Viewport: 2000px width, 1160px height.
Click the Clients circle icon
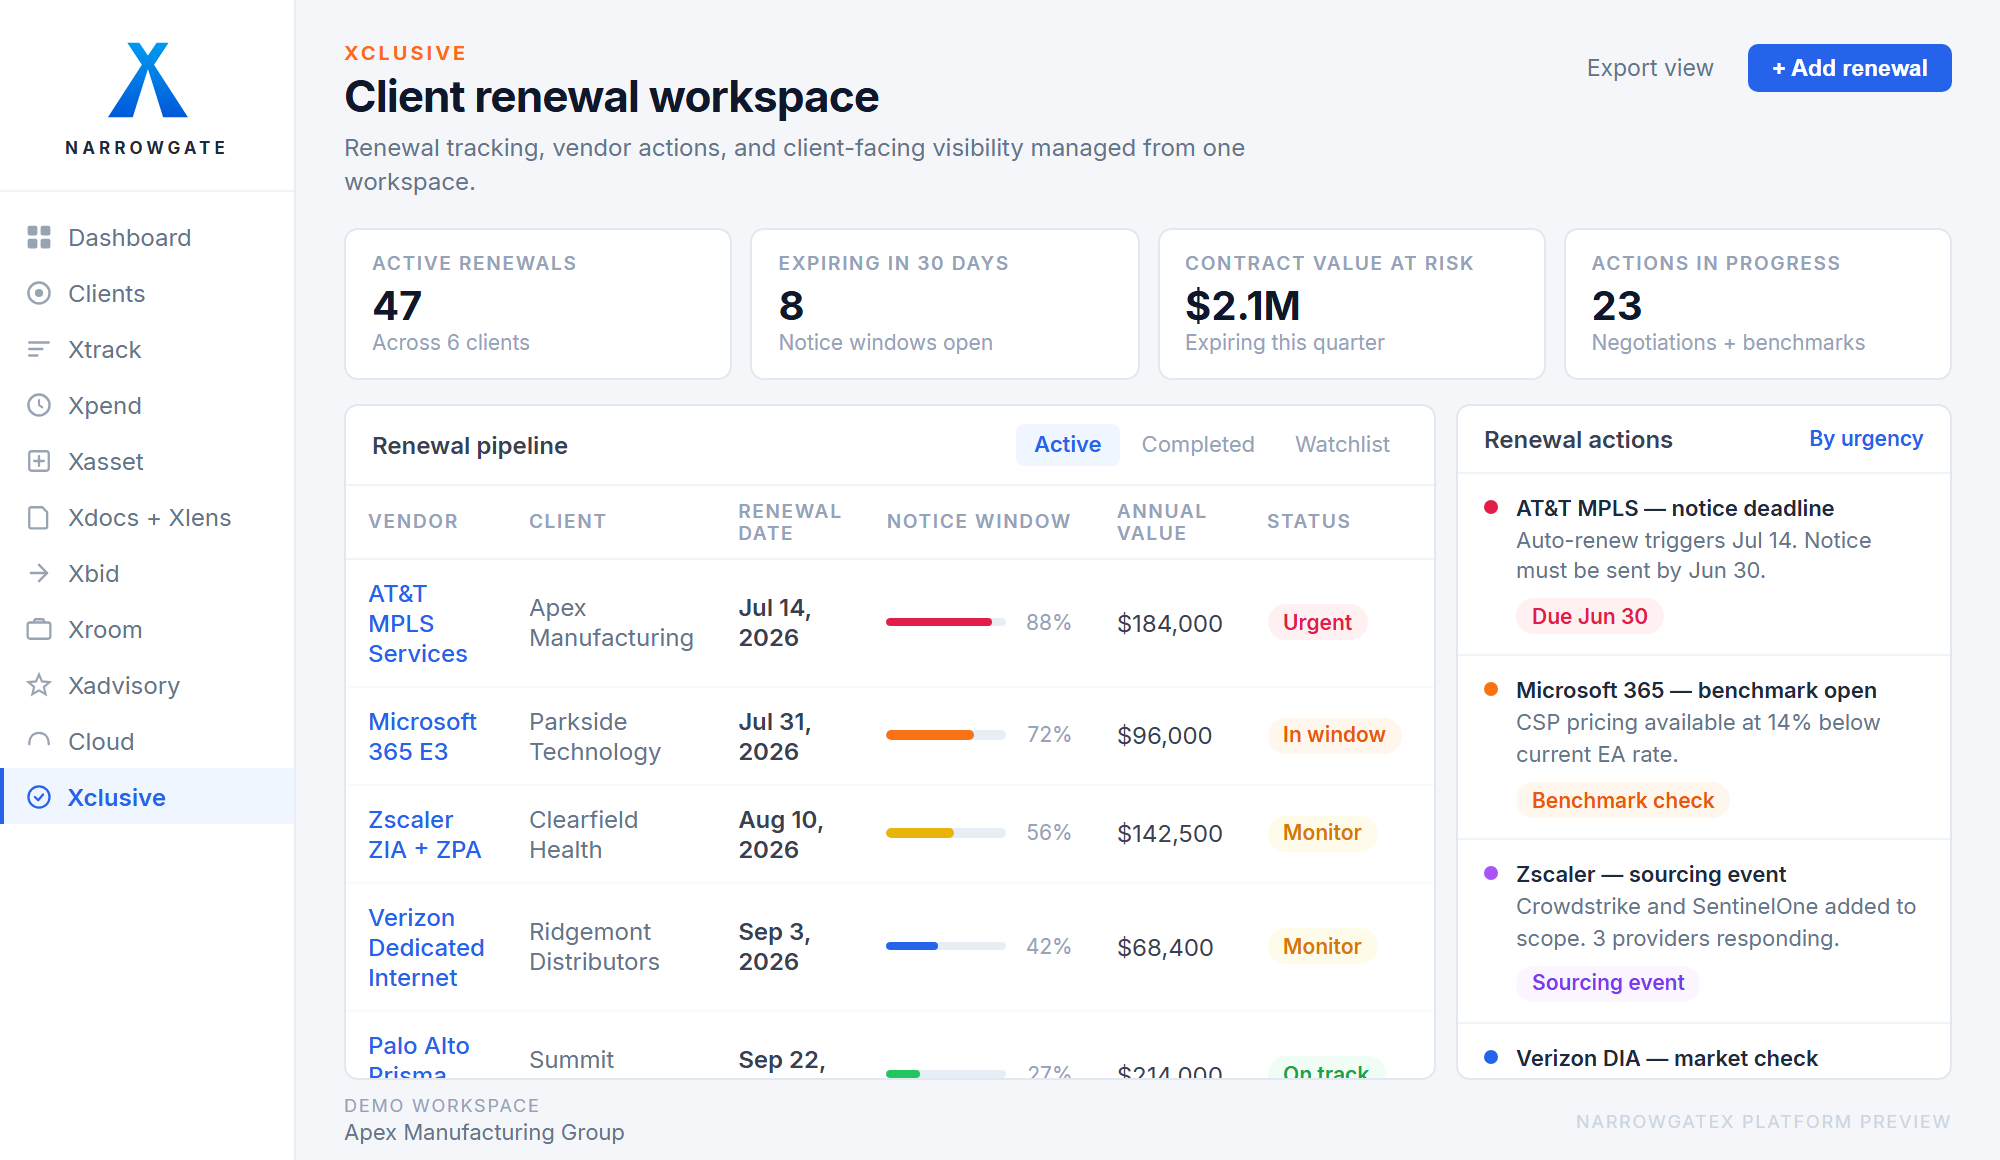pos(39,293)
